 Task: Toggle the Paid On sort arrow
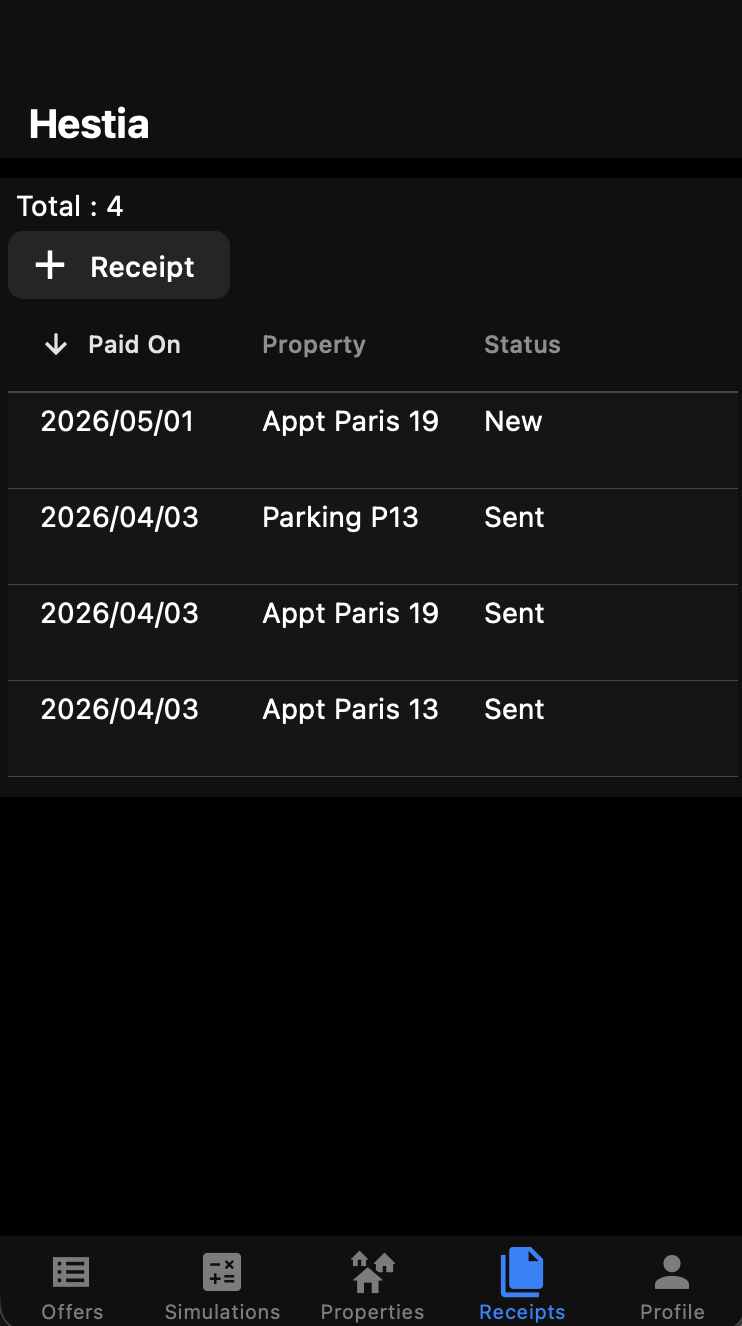pos(56,345)
